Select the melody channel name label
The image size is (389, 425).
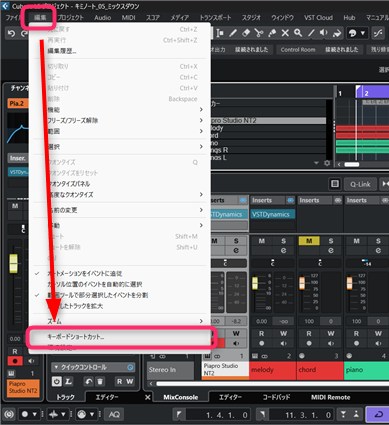tap(273, 370)
